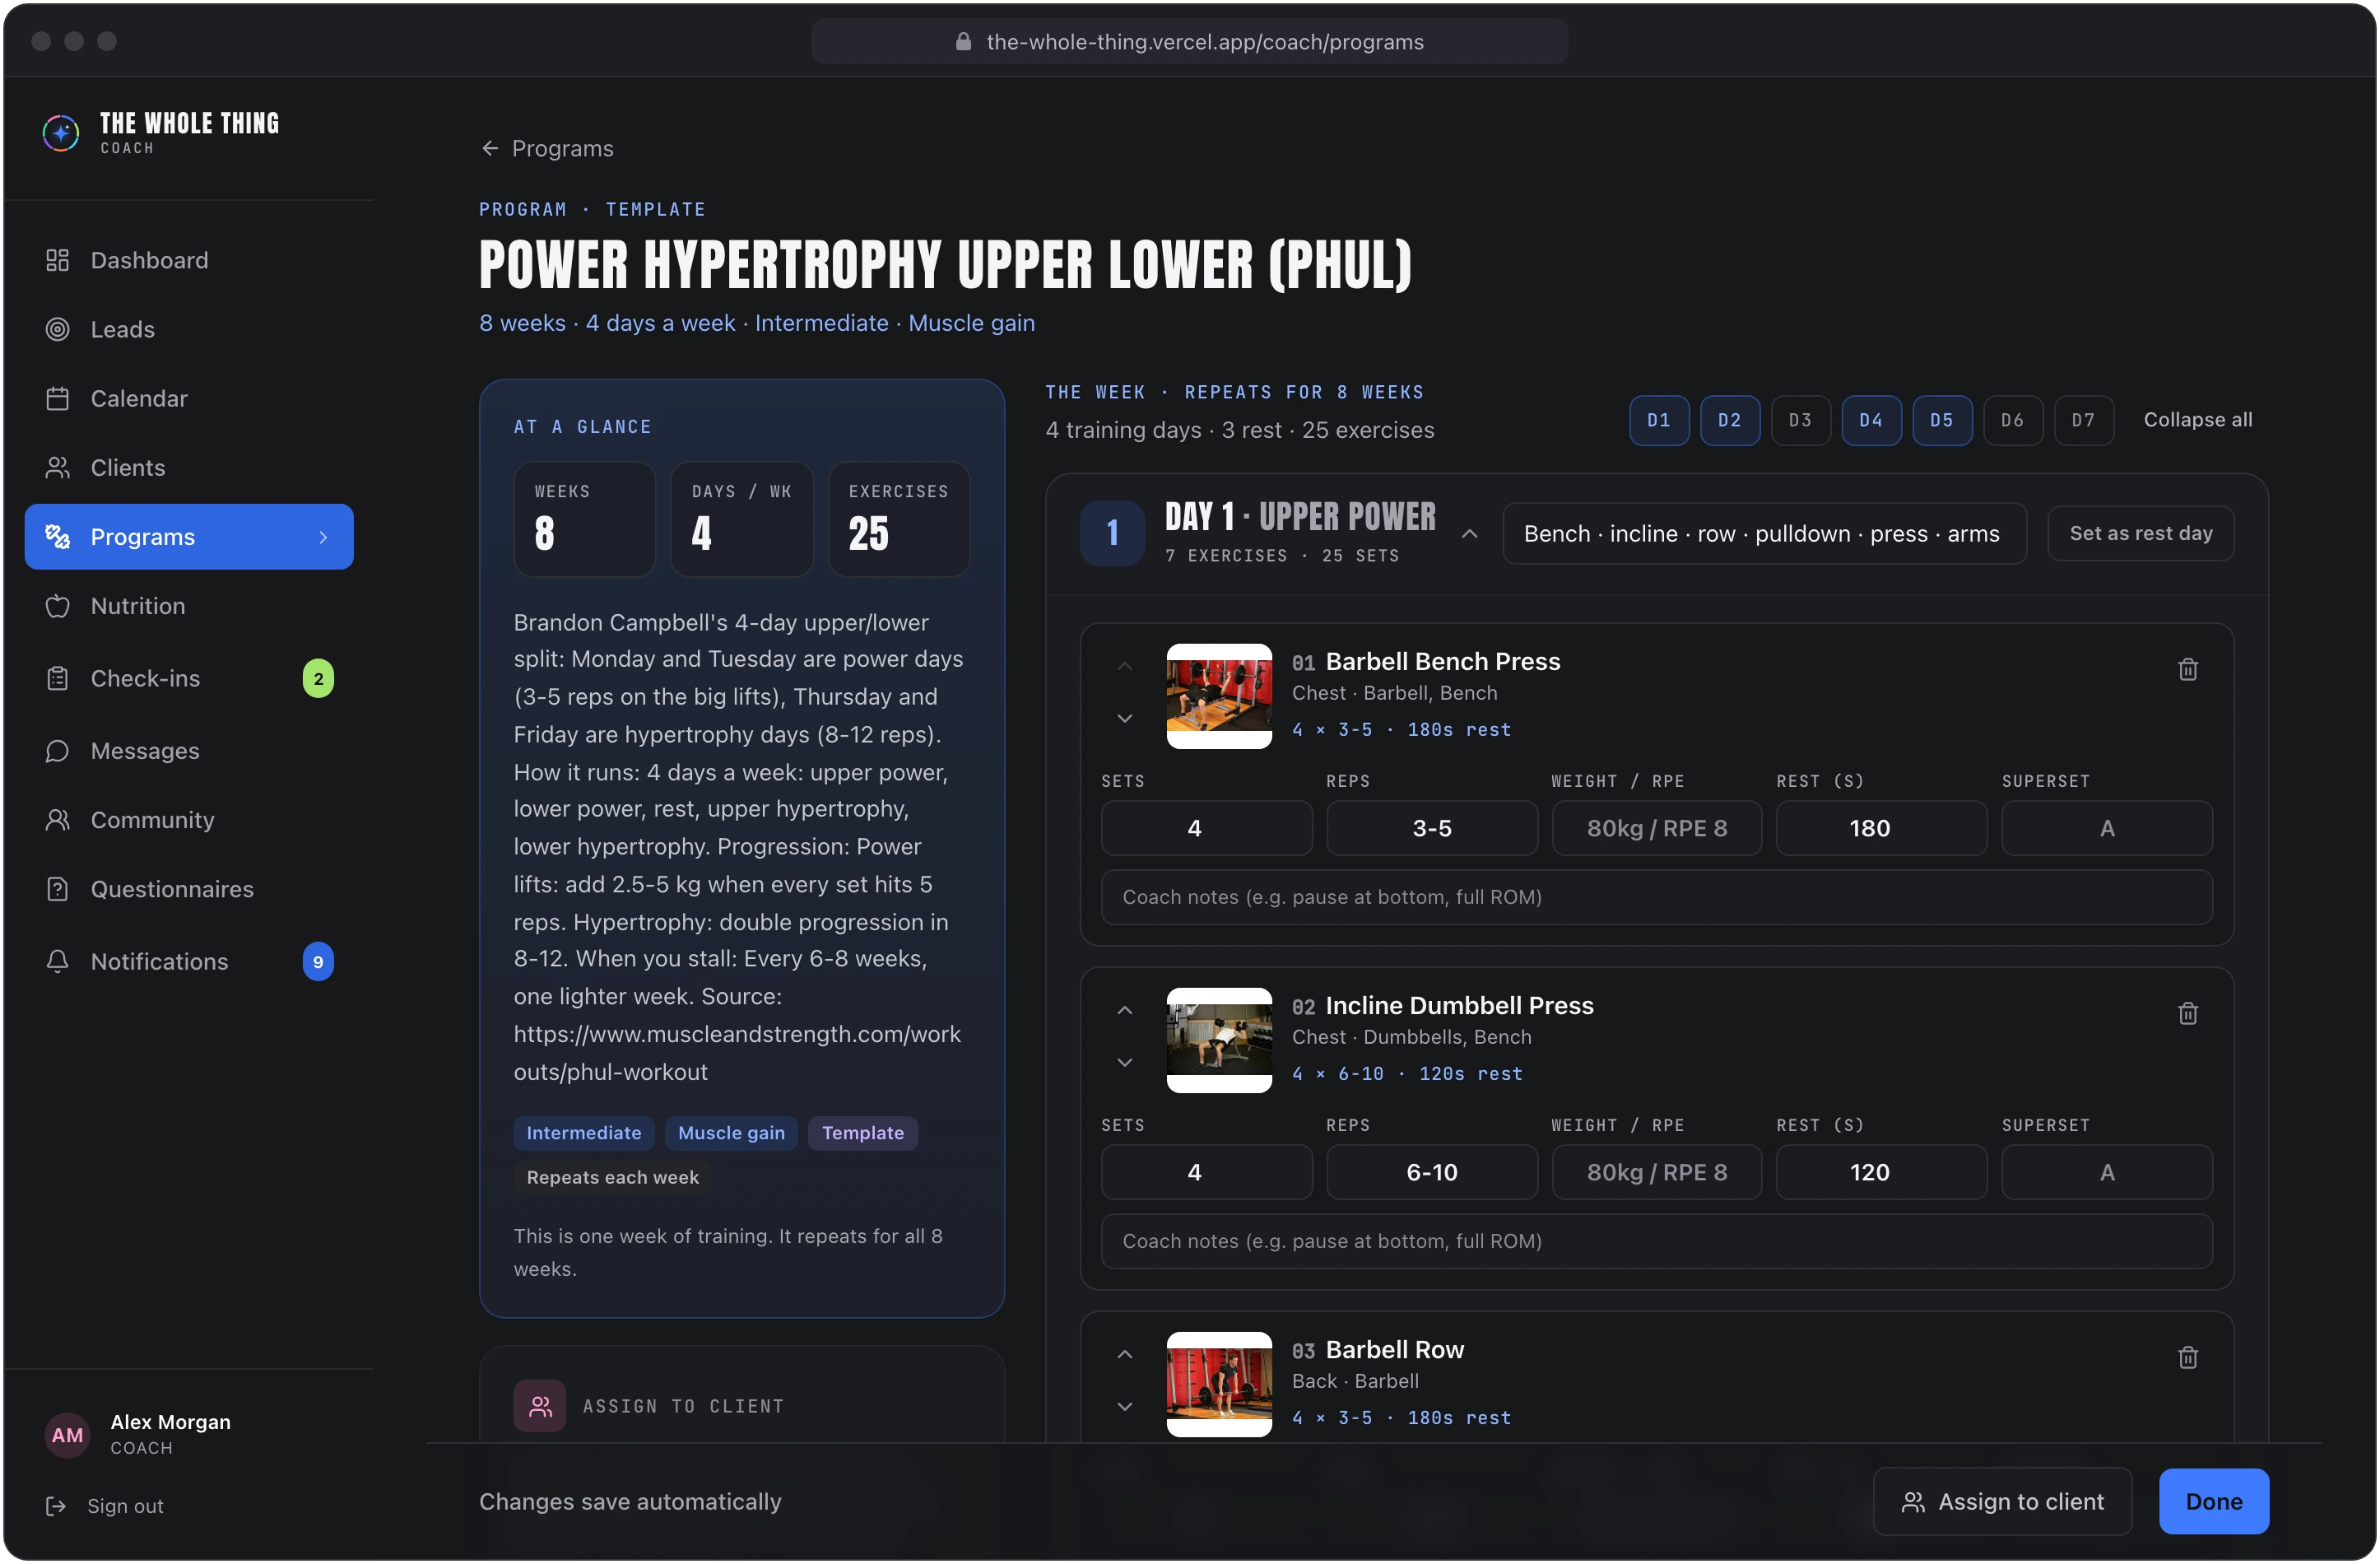
Task: Open the Alex Morgan profile avatar
Action: pos(67,1435)
